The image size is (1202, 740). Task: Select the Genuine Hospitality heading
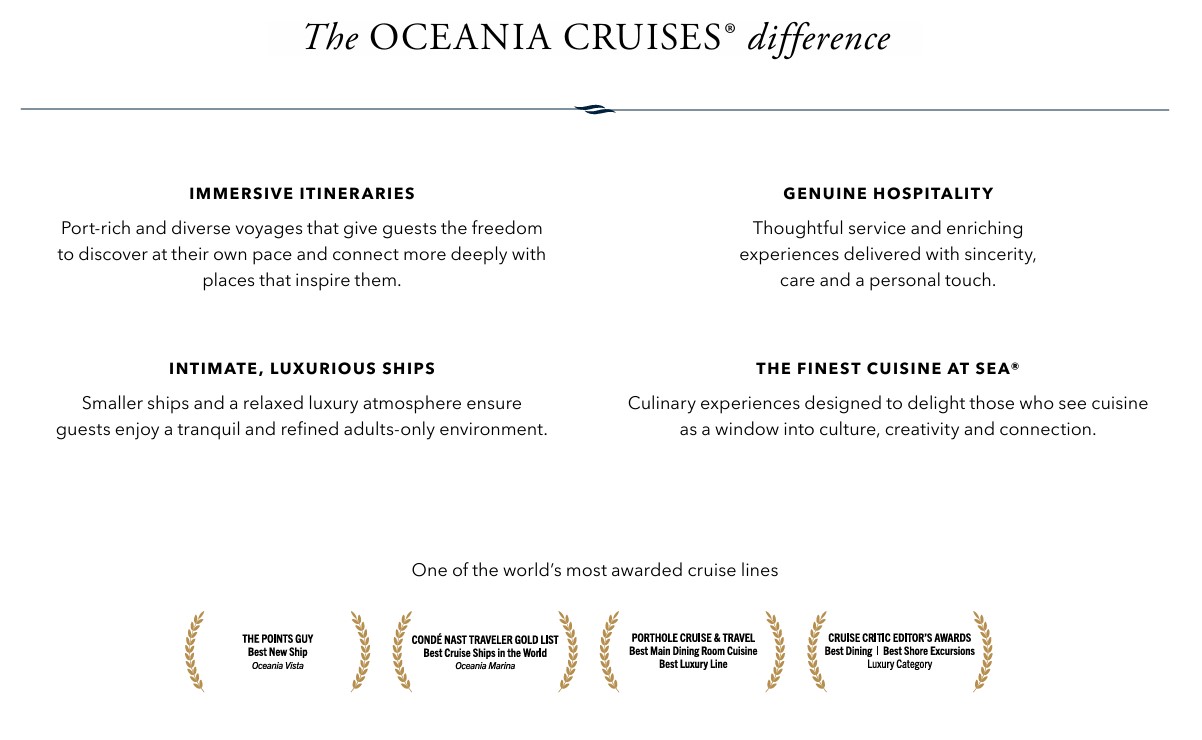point(888,193)
